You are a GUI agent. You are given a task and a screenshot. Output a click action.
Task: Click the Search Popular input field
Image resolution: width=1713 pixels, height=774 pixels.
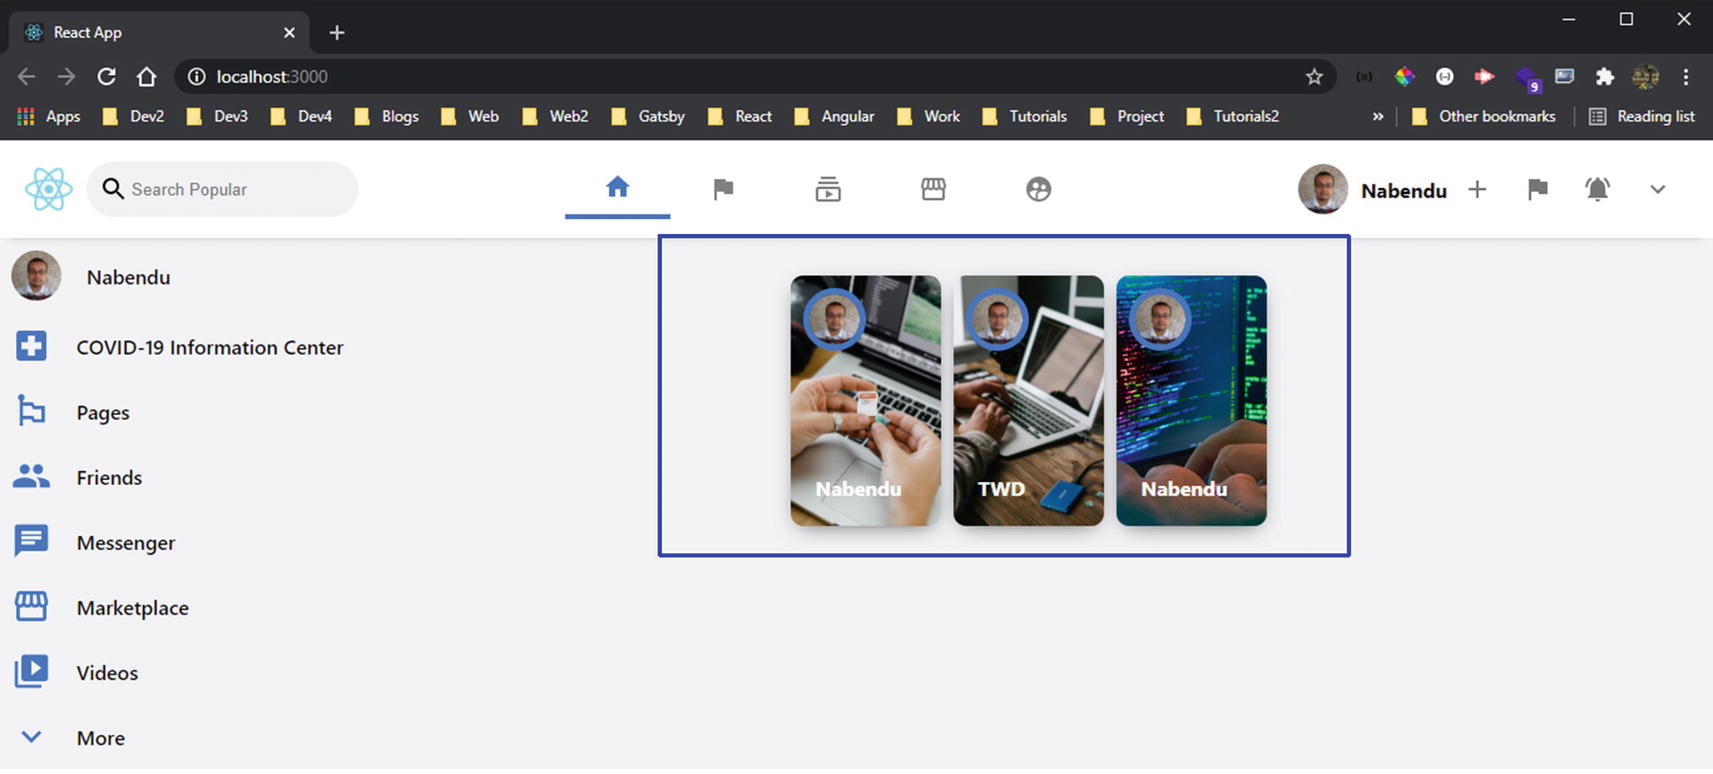tap(235, 189)
